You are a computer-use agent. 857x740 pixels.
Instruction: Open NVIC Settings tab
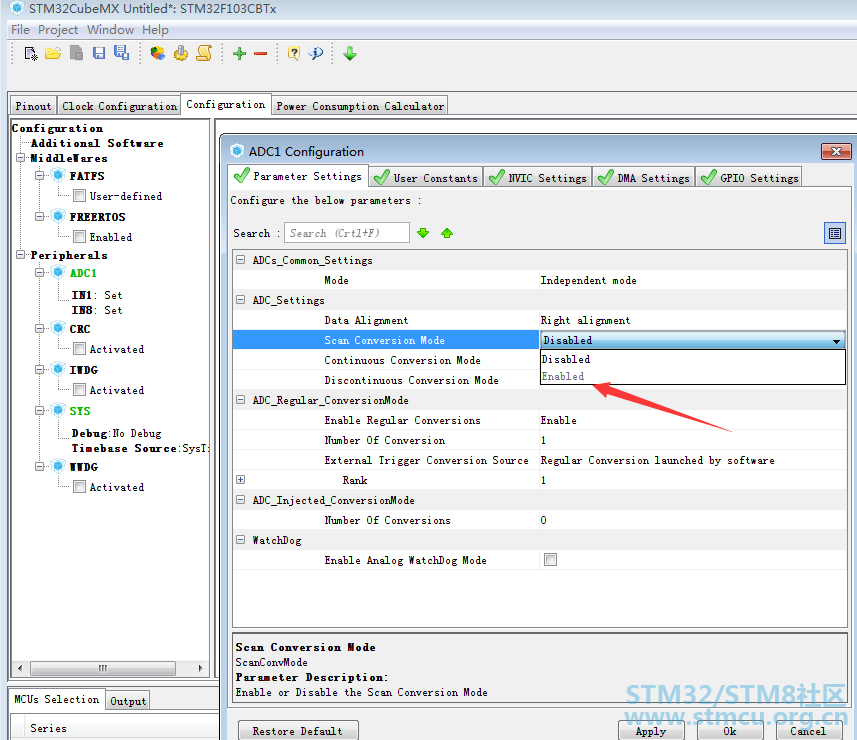click(537, 178)
